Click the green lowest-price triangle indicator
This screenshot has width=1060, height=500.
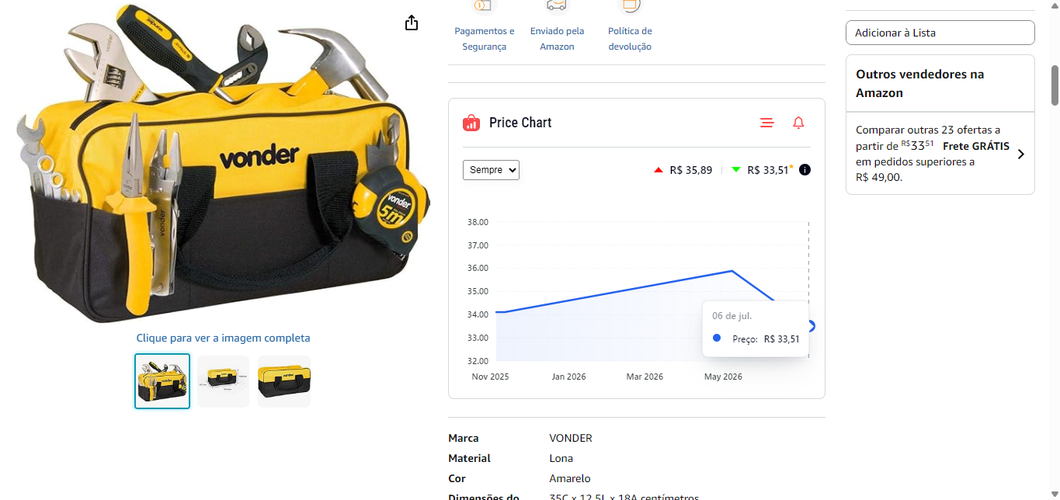point(736,170)
